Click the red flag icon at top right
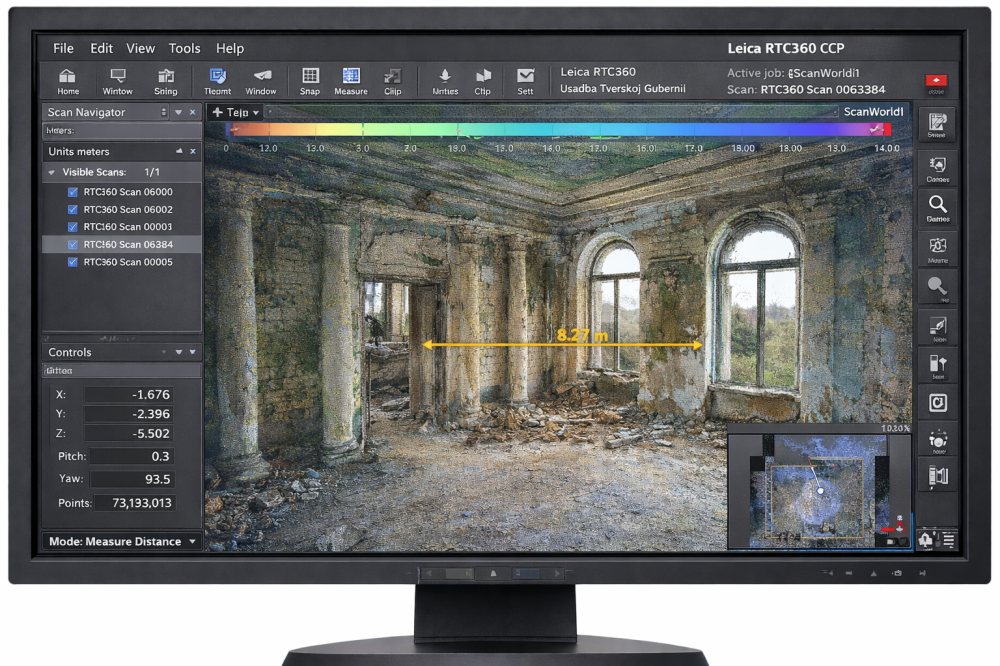The image size is (1000, 666). pos(937,83)
